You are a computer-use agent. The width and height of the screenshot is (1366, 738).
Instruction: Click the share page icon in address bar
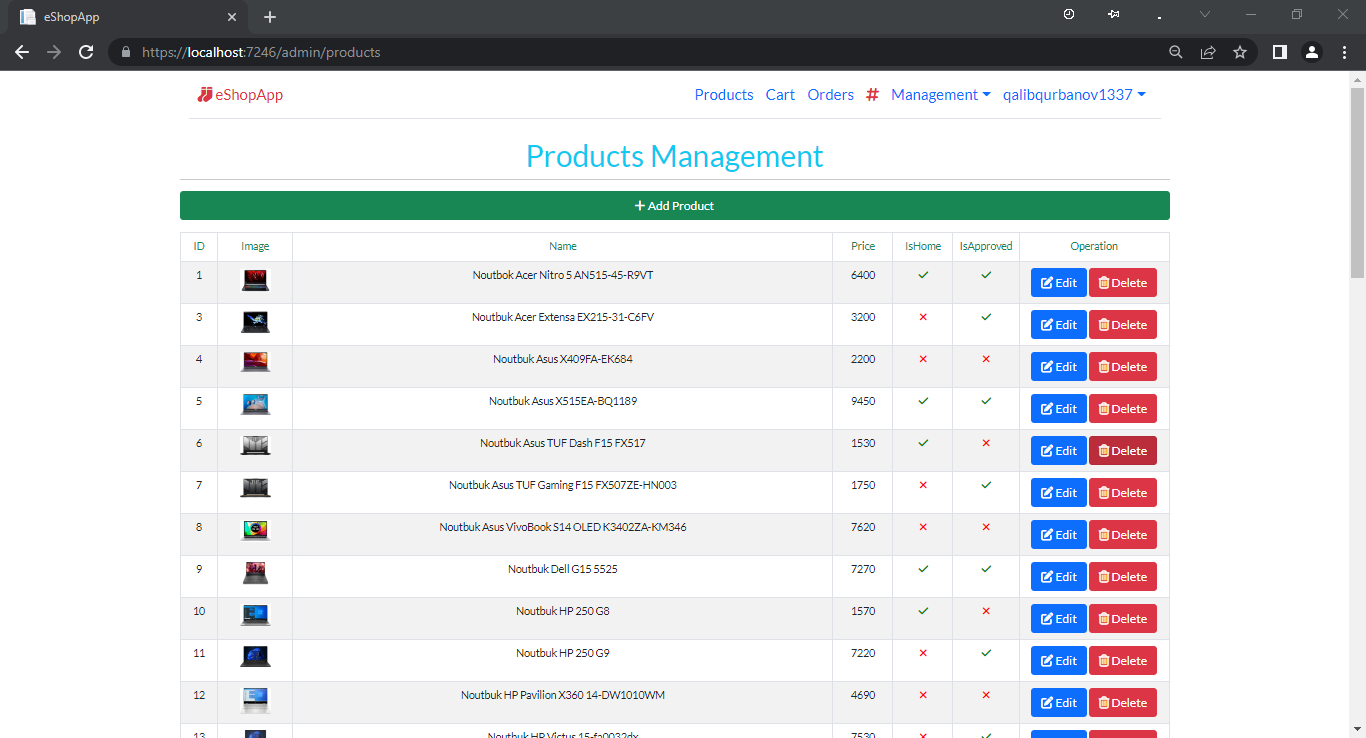1208,52
